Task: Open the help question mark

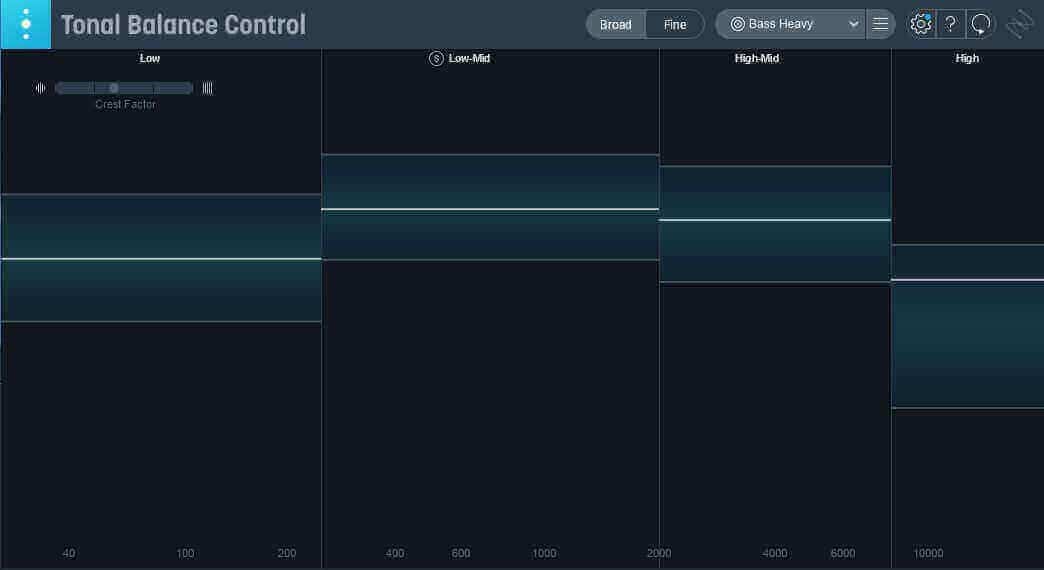Action: [x=950, y=24]
